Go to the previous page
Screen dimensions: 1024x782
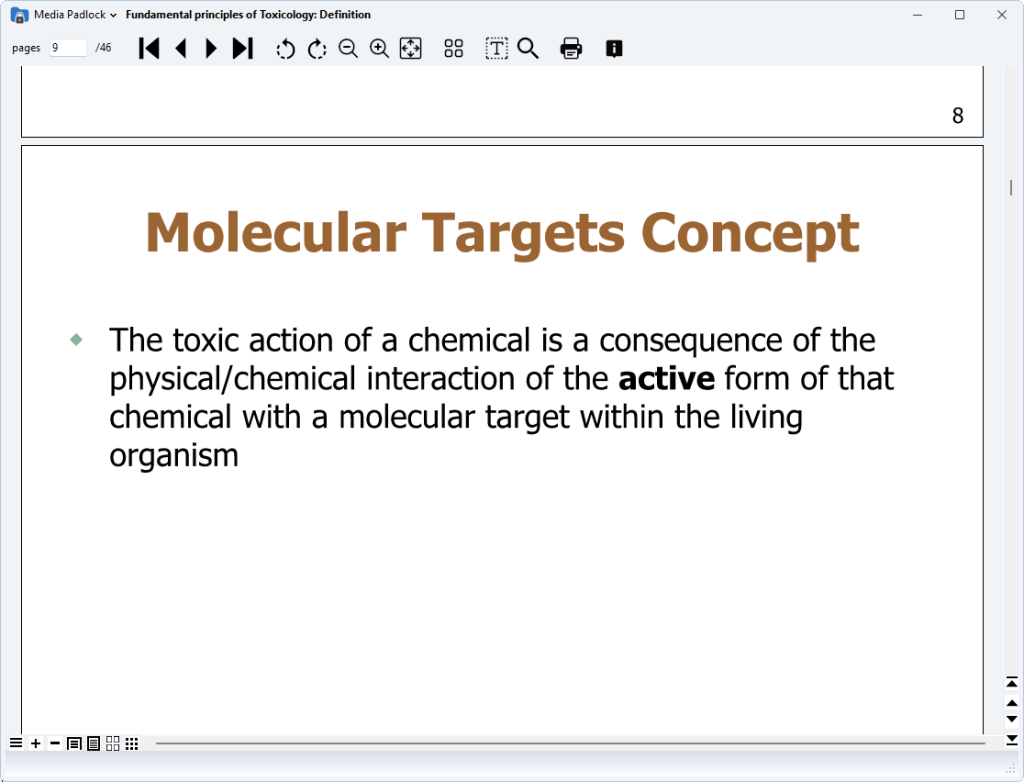click(181, 48)
